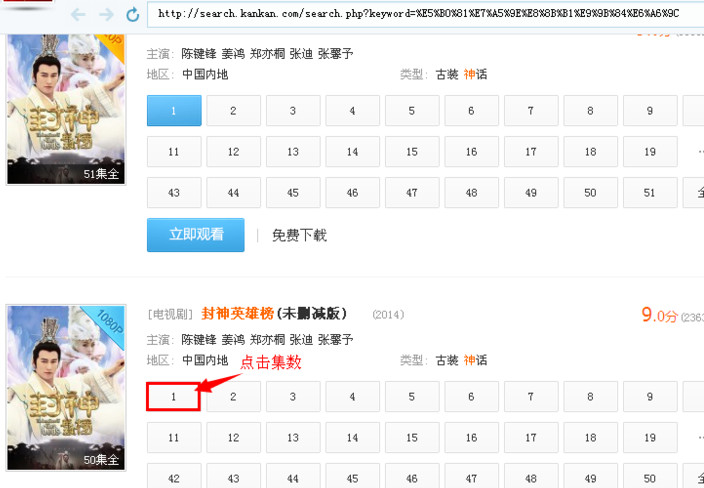Select episode 3 of the 未删减版 series
The width and height of the screenshot is (704, 488).
tap(293, 396)
